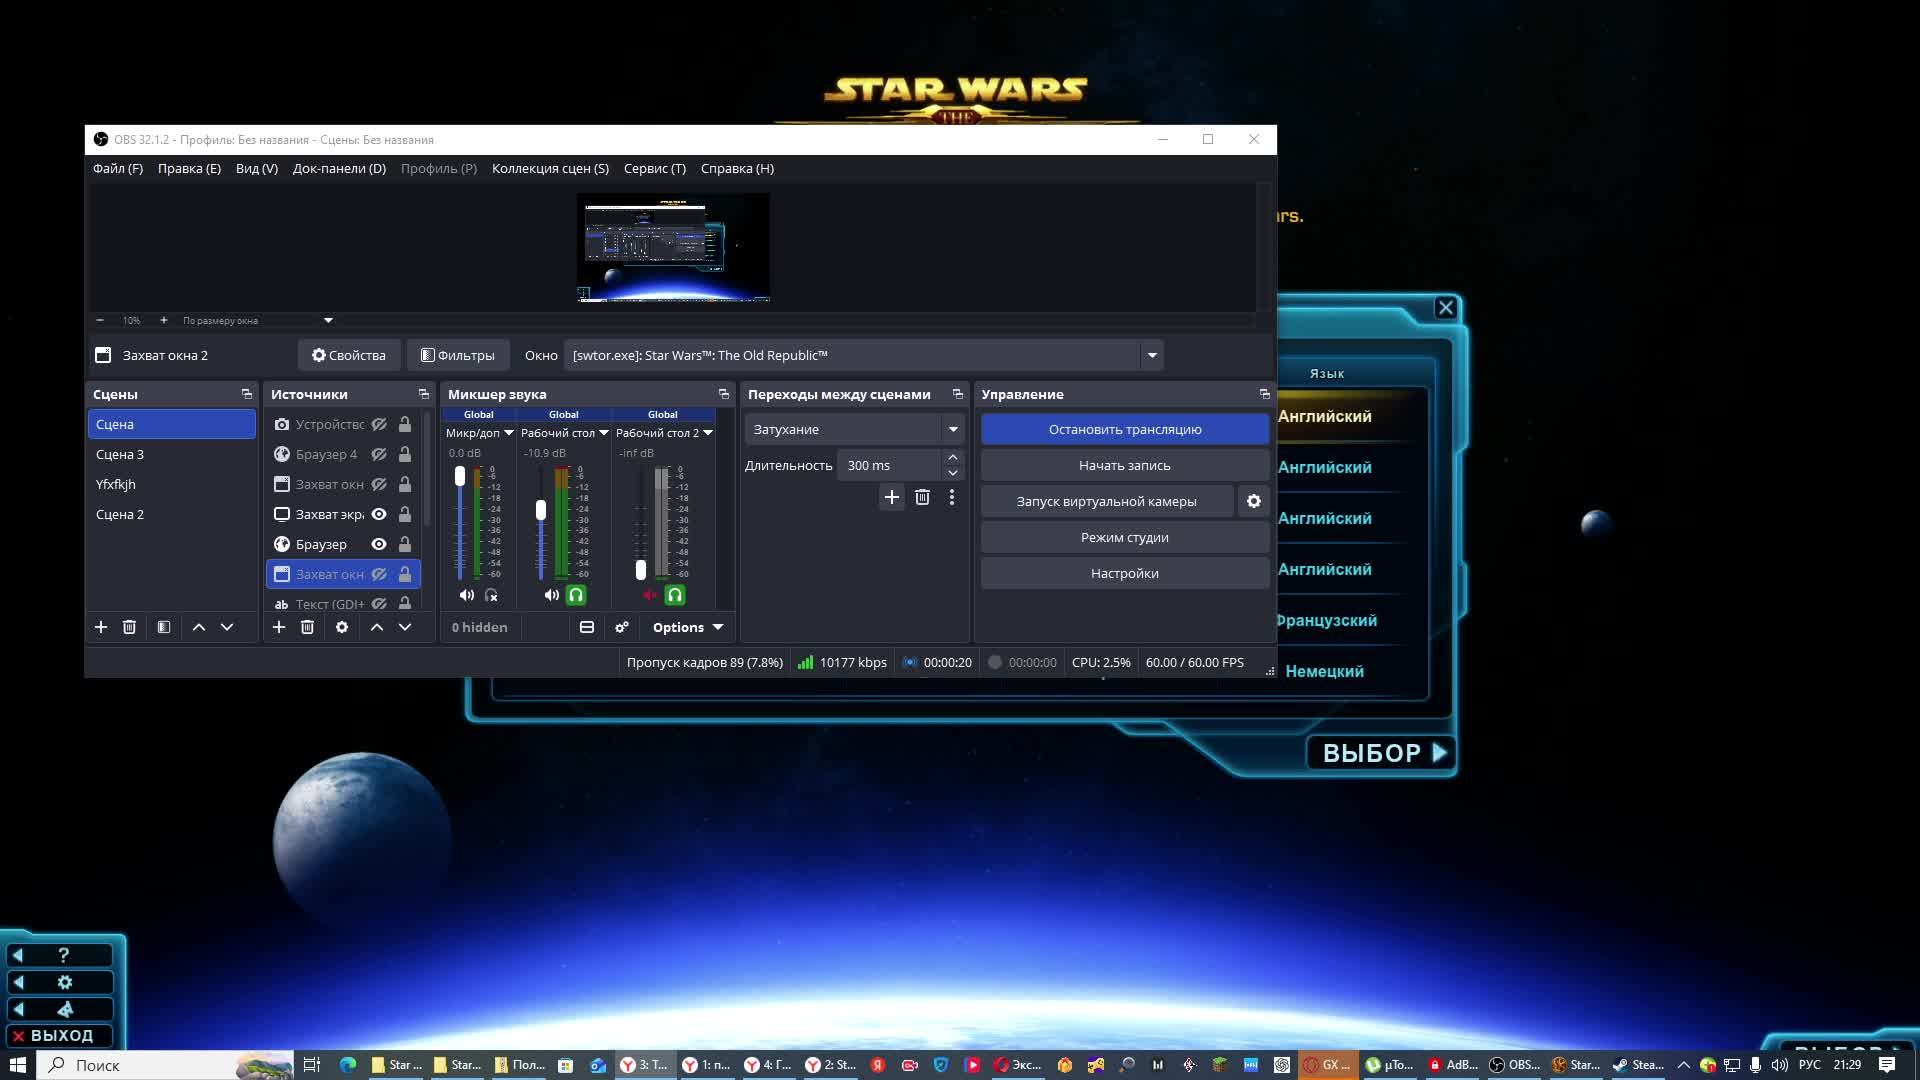The height and width of the screenshot is (1080, 1920).
Task: Unlock the Устройство source
Action: point(405,424)
